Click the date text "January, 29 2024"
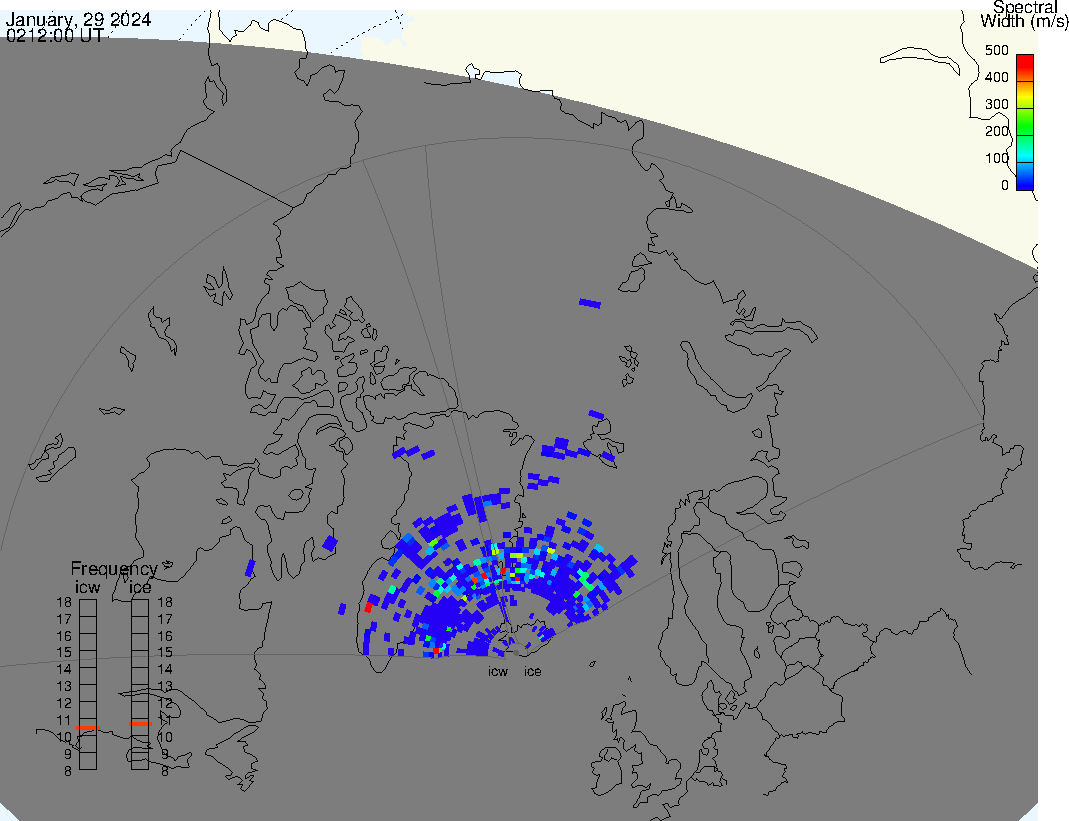The width and height of the screenshot is (1069, 821). pos(78,19)
